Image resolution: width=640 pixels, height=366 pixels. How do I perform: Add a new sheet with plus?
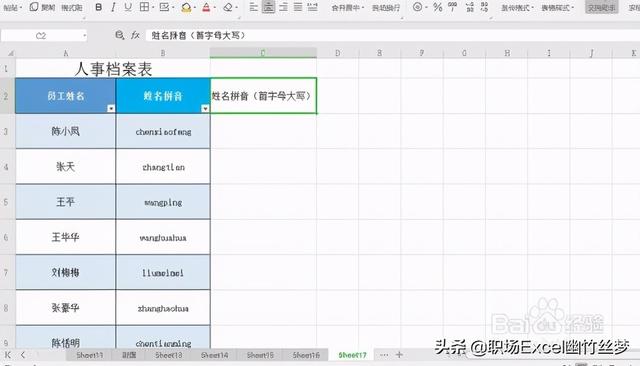[399, 355]
